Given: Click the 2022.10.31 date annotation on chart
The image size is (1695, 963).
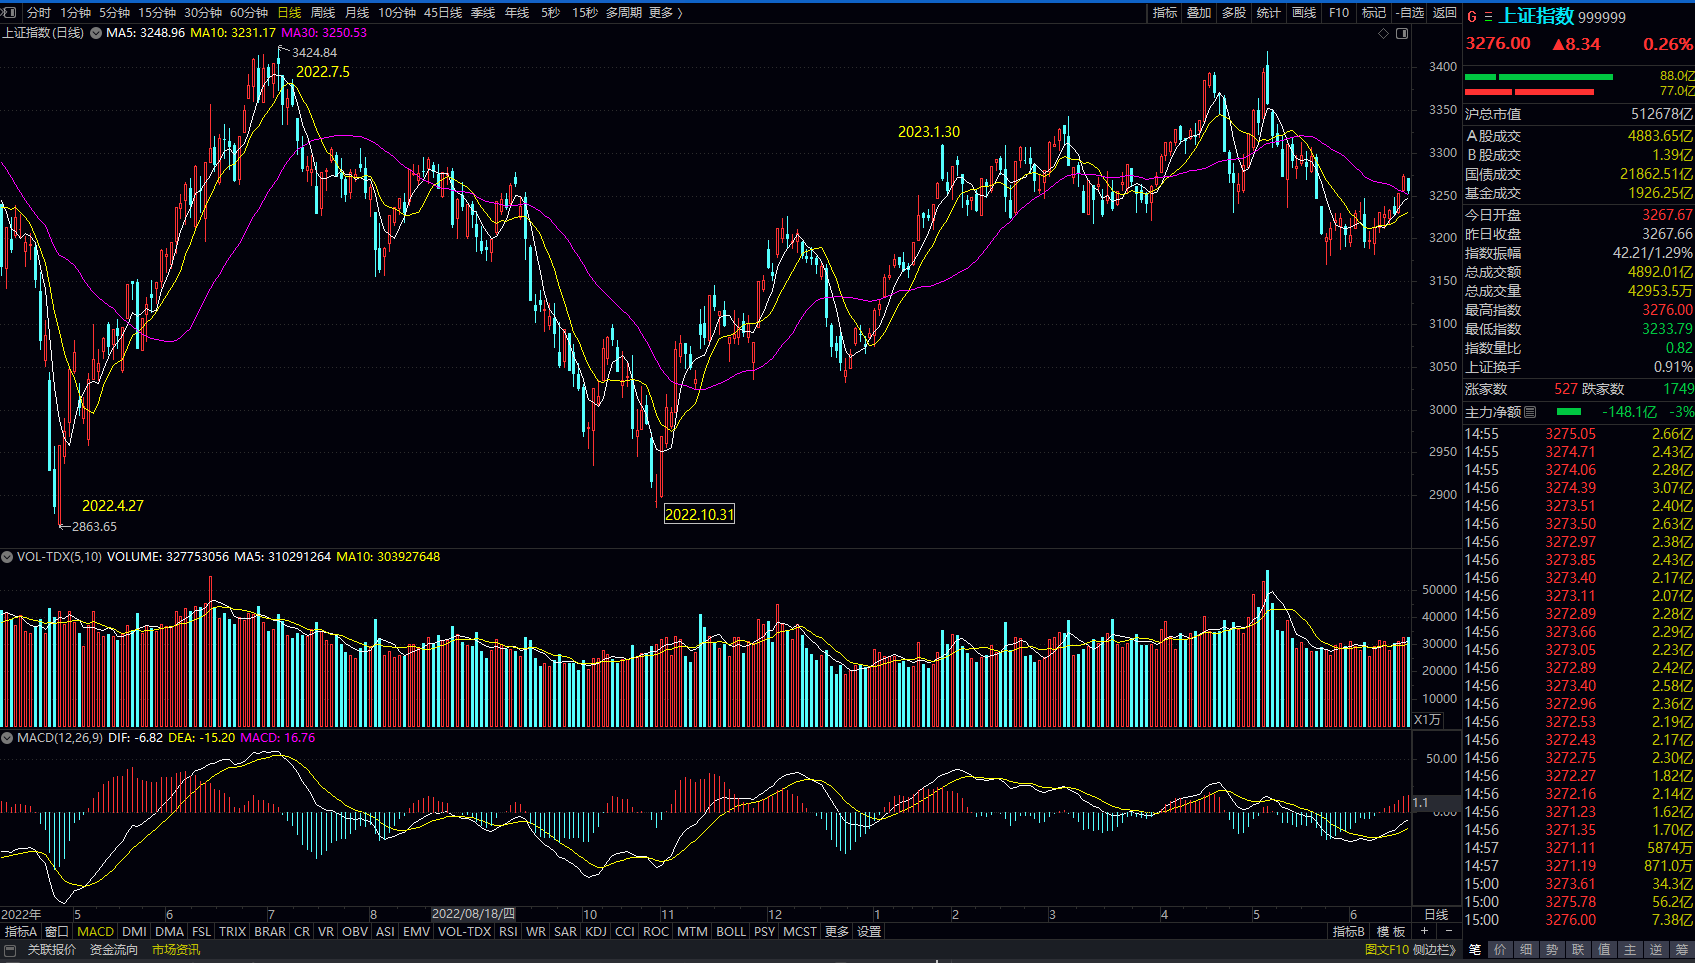Looking at the screenshot, I should [x=699, y=515].
